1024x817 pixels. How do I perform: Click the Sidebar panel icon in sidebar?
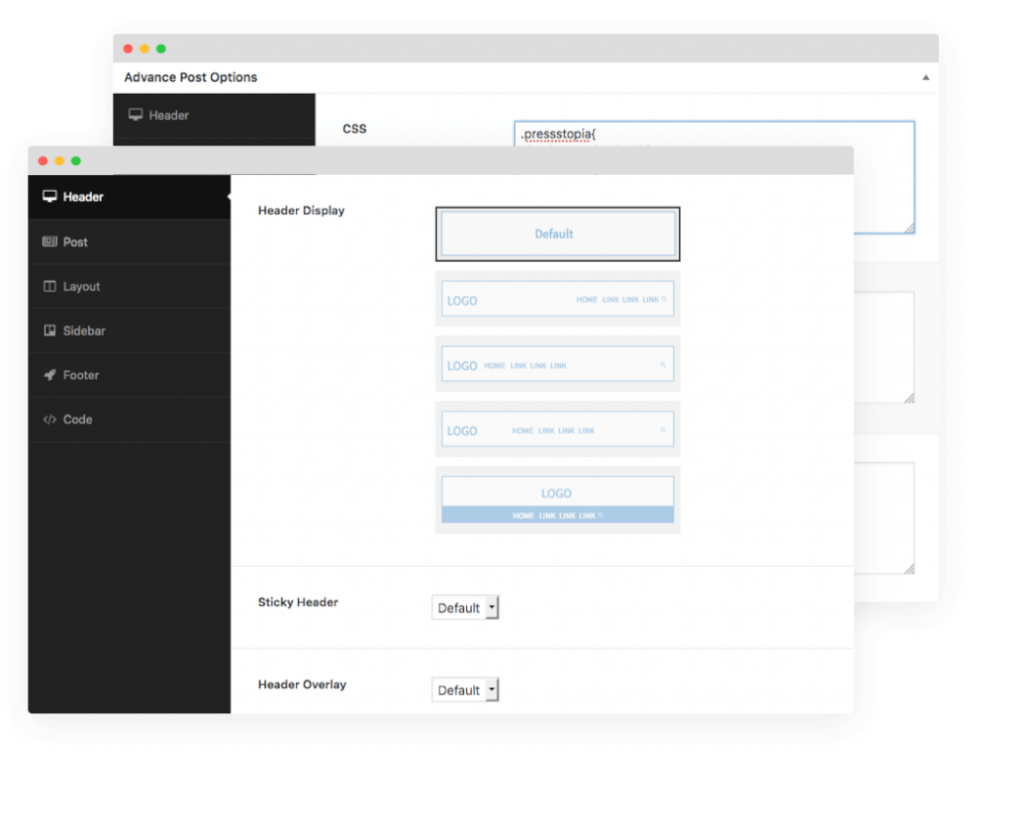point(49,331)
